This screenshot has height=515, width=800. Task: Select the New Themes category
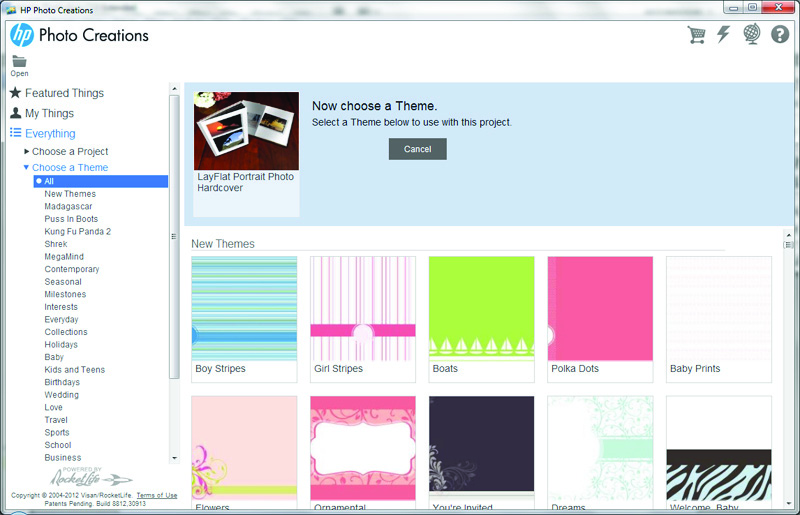pos(70,194)
